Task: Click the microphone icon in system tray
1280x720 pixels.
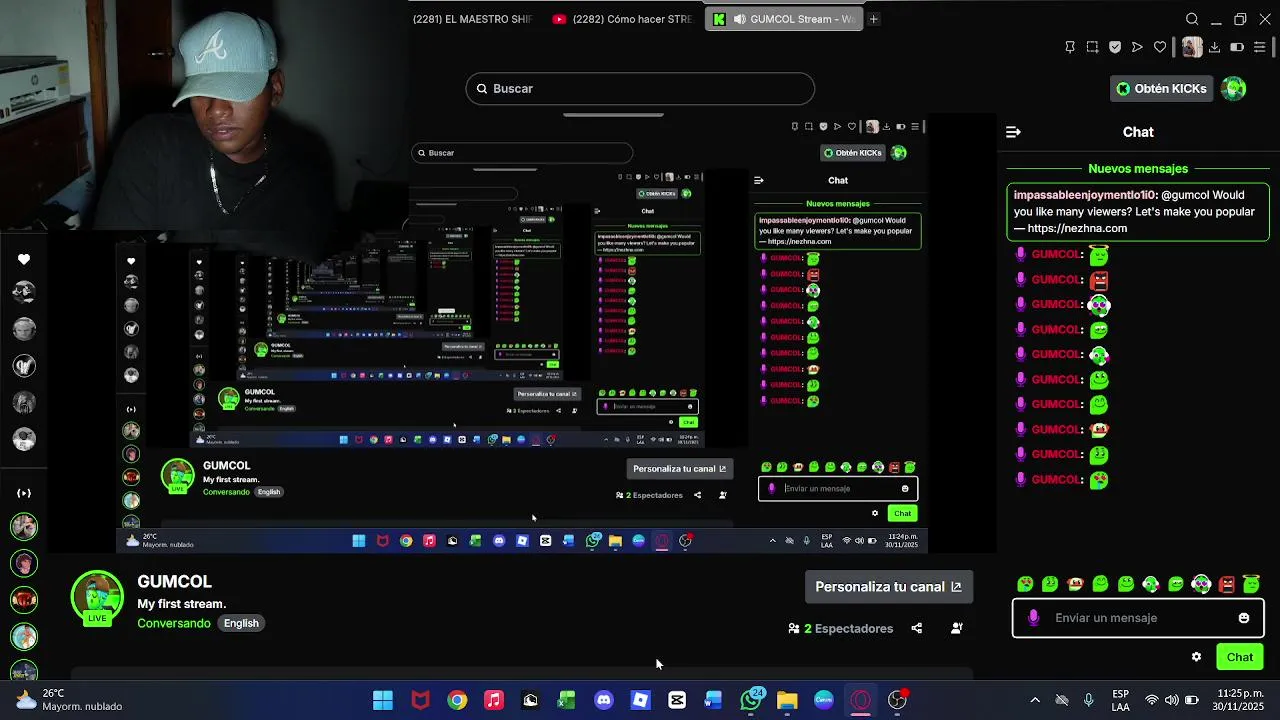Action: pos(1089,700)
